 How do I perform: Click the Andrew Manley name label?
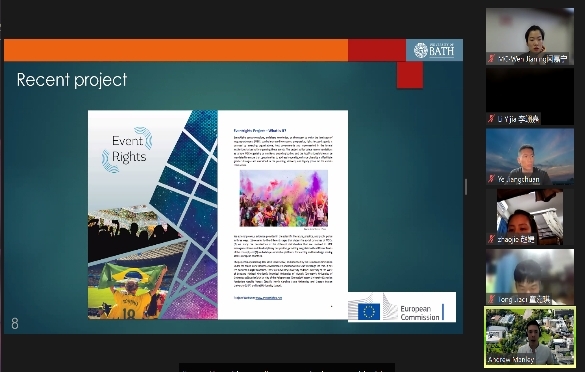[511, 360]
